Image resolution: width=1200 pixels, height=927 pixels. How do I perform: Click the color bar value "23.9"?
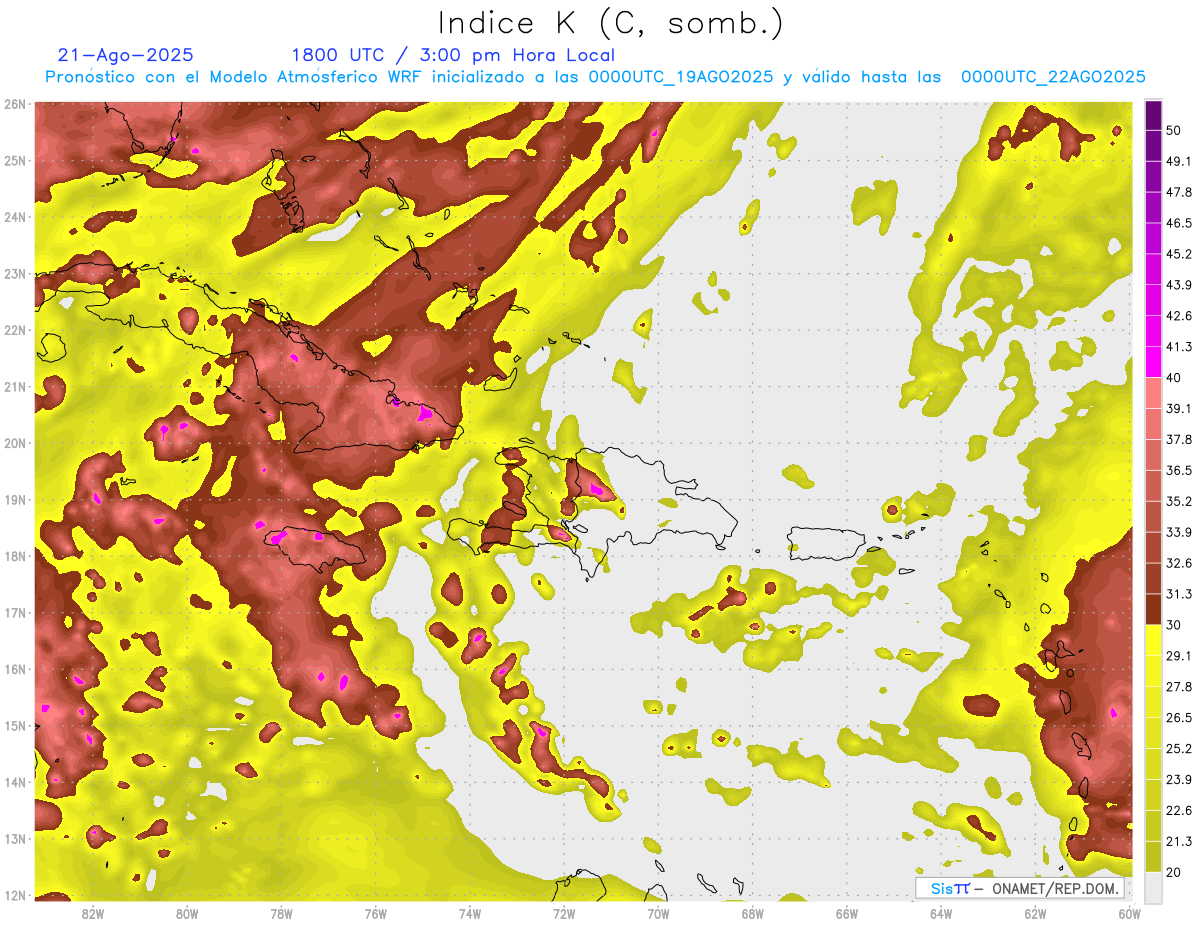coord(1179,780)
